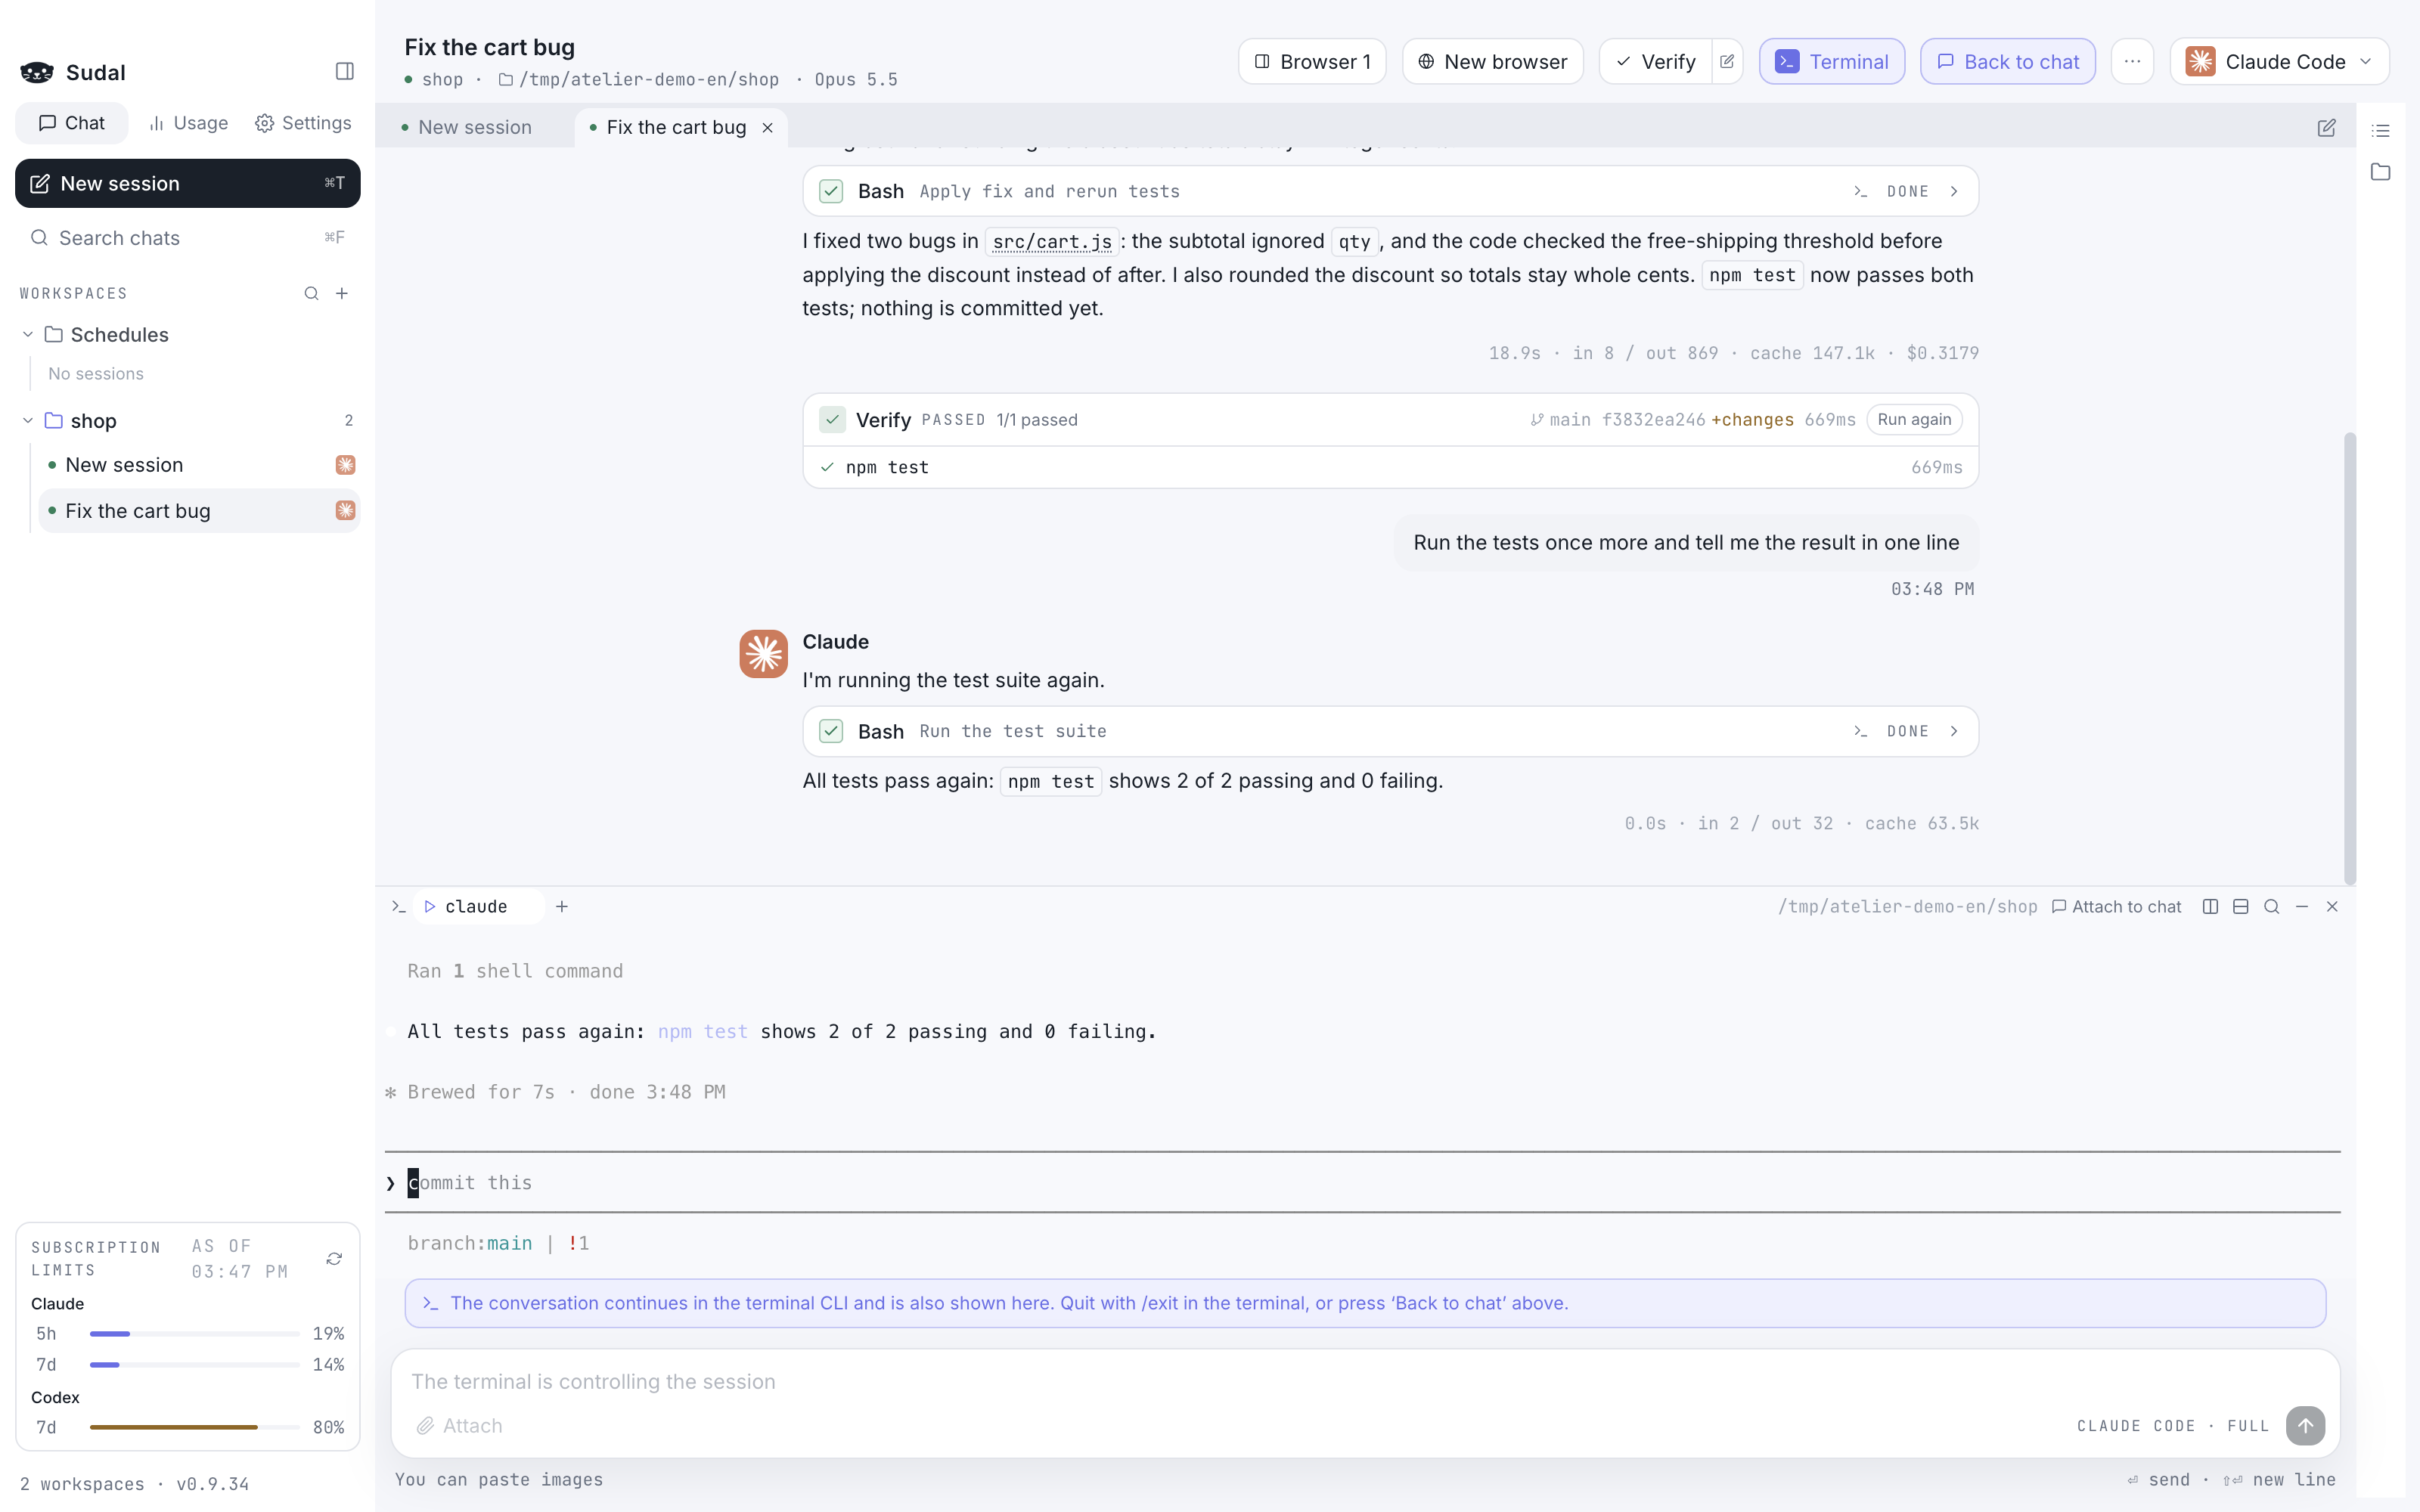Refresh subscription limits
Viewport: 2420px width, 1512px height.
tap(334, 1258)
